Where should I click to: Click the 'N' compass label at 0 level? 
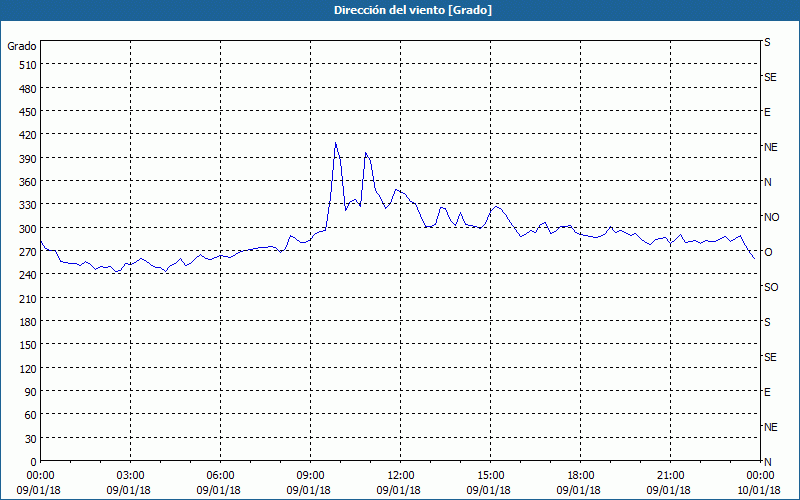tap(767, 462)
